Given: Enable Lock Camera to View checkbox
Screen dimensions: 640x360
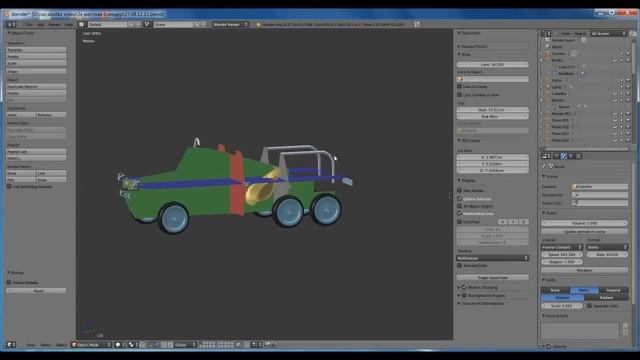Looking at the screenshot, I should point(459,95).
